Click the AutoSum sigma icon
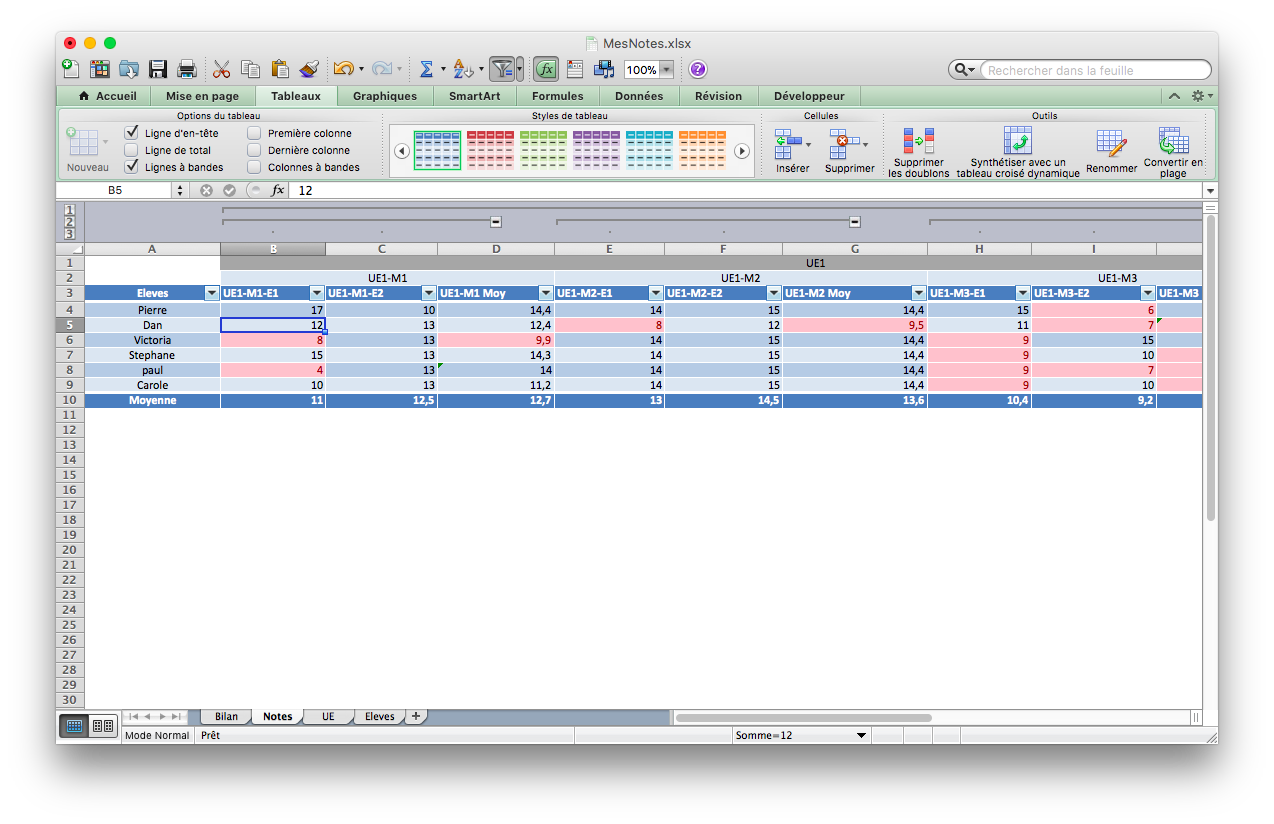 [x=426, y=68]
